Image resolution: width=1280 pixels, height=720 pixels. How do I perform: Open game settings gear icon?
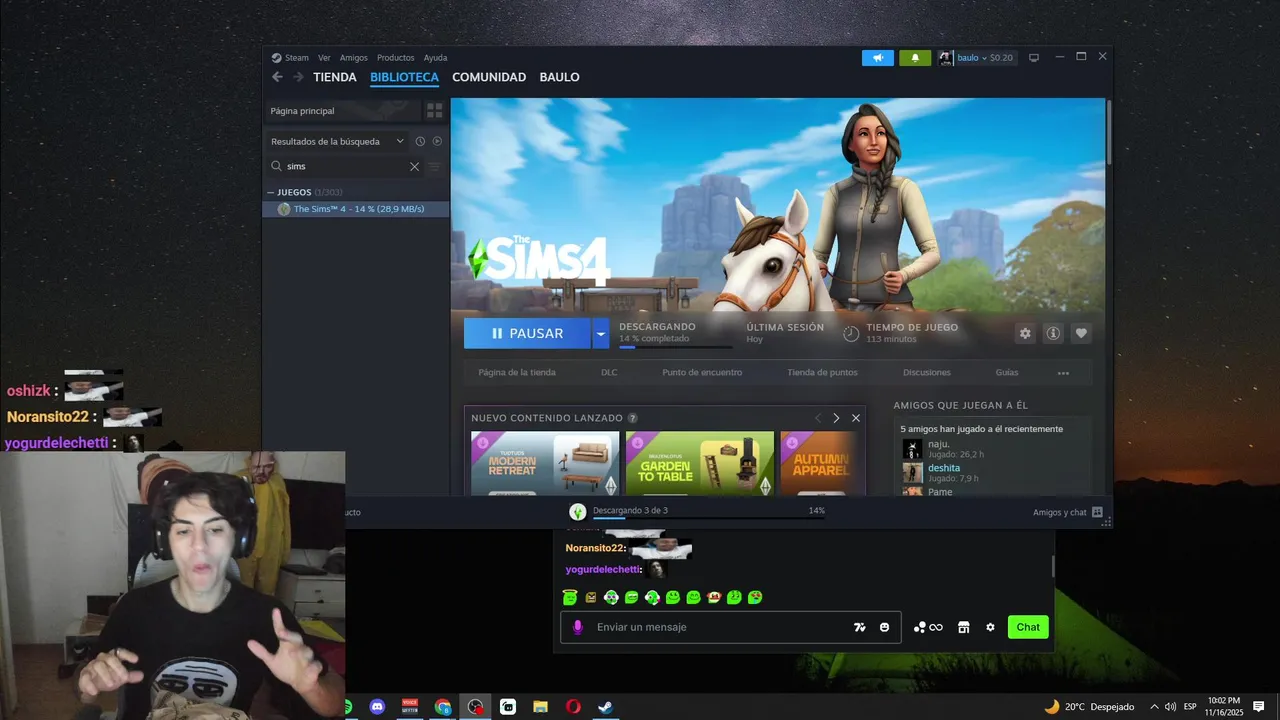tap(1025, 333)
